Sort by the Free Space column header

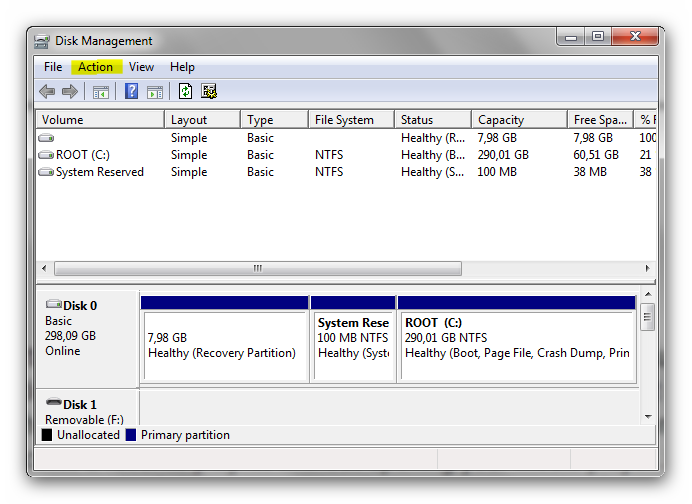point(601,120)
